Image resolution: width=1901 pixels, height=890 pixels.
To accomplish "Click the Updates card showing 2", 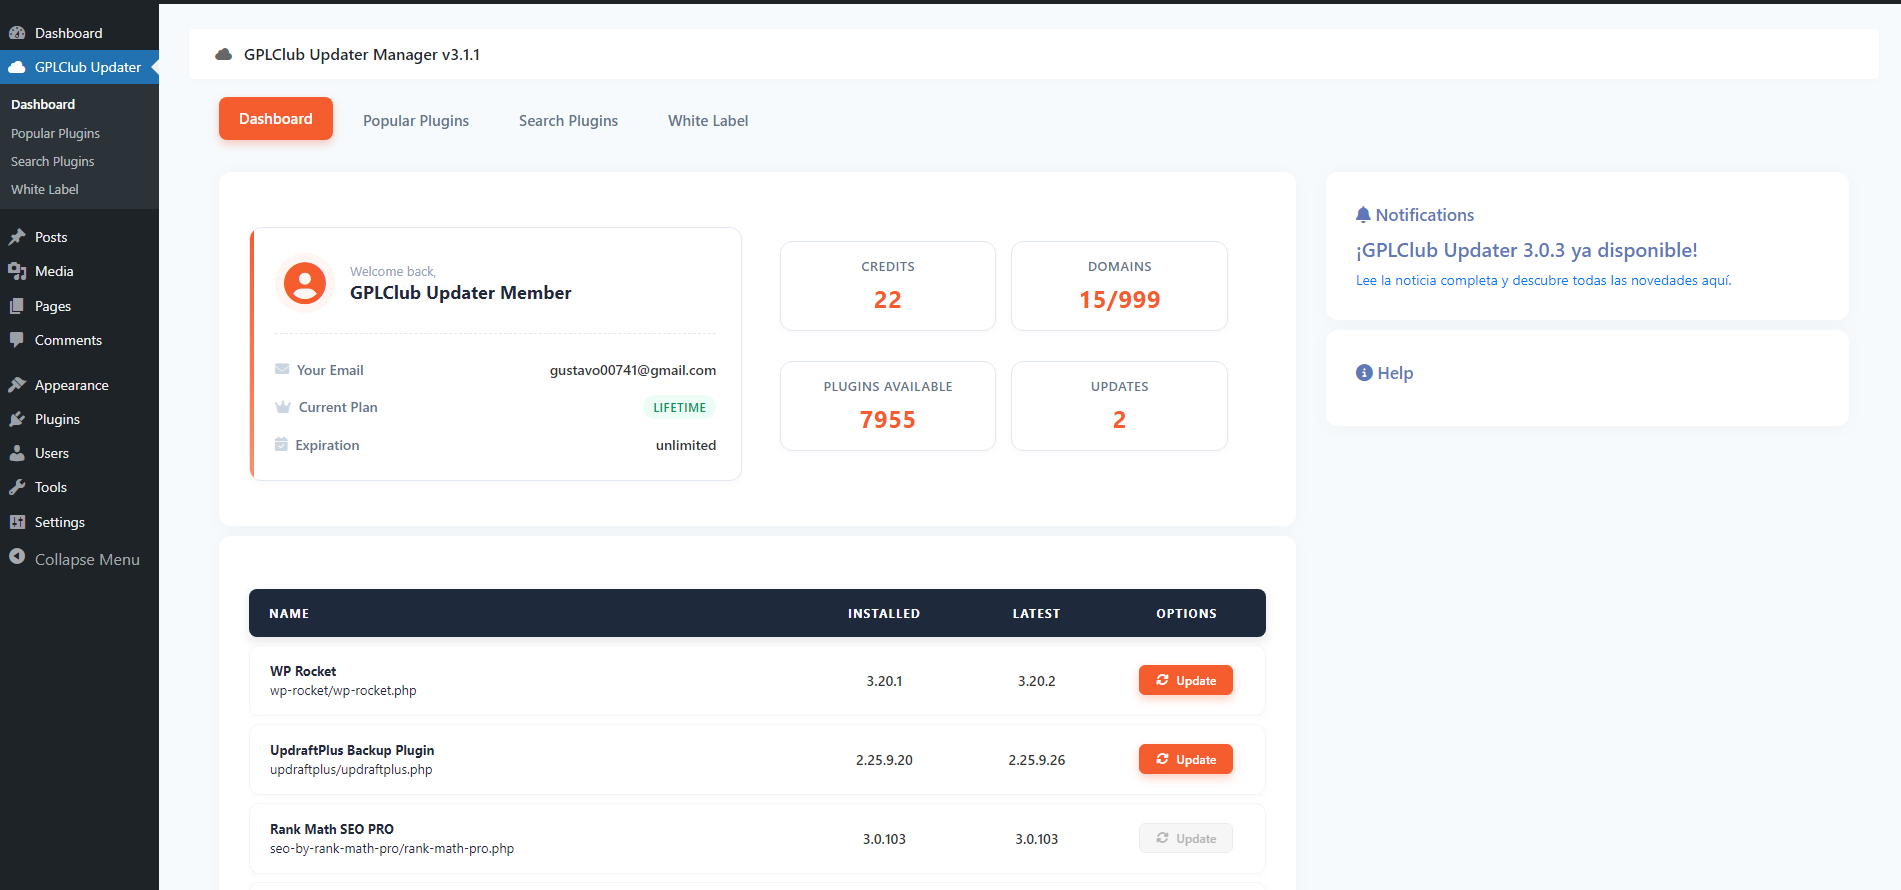I will point(1119,406).
